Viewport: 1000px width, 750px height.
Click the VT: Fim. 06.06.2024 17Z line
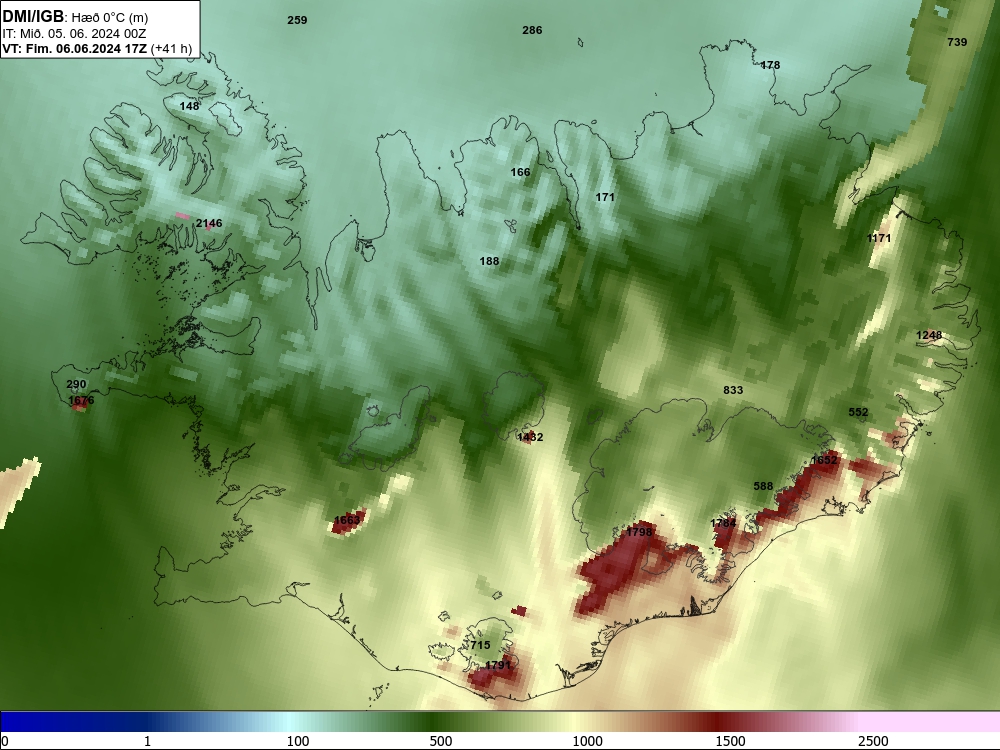[x=74, y=49]
